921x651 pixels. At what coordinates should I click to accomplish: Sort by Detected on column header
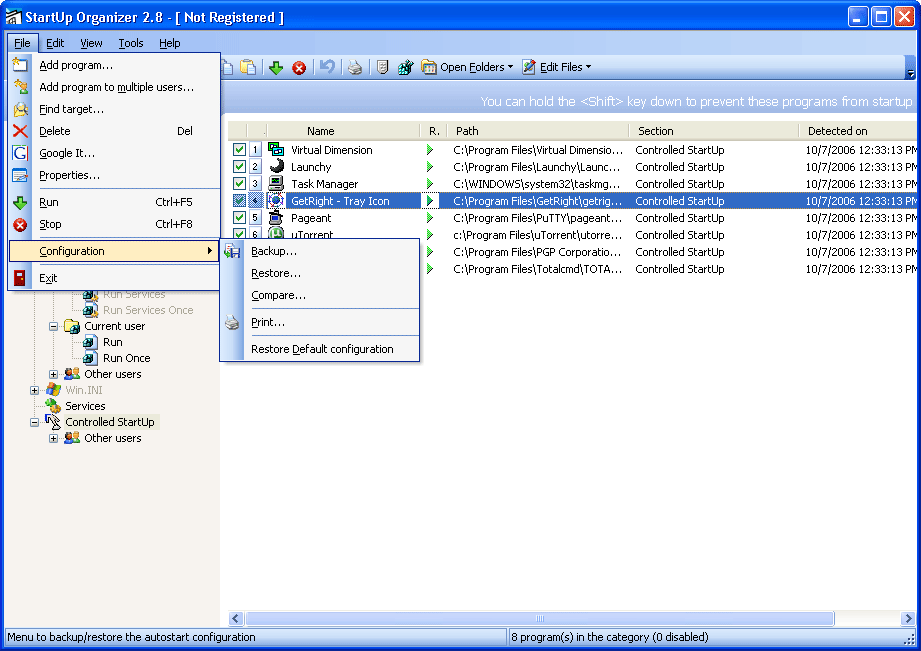click(858, 130)
